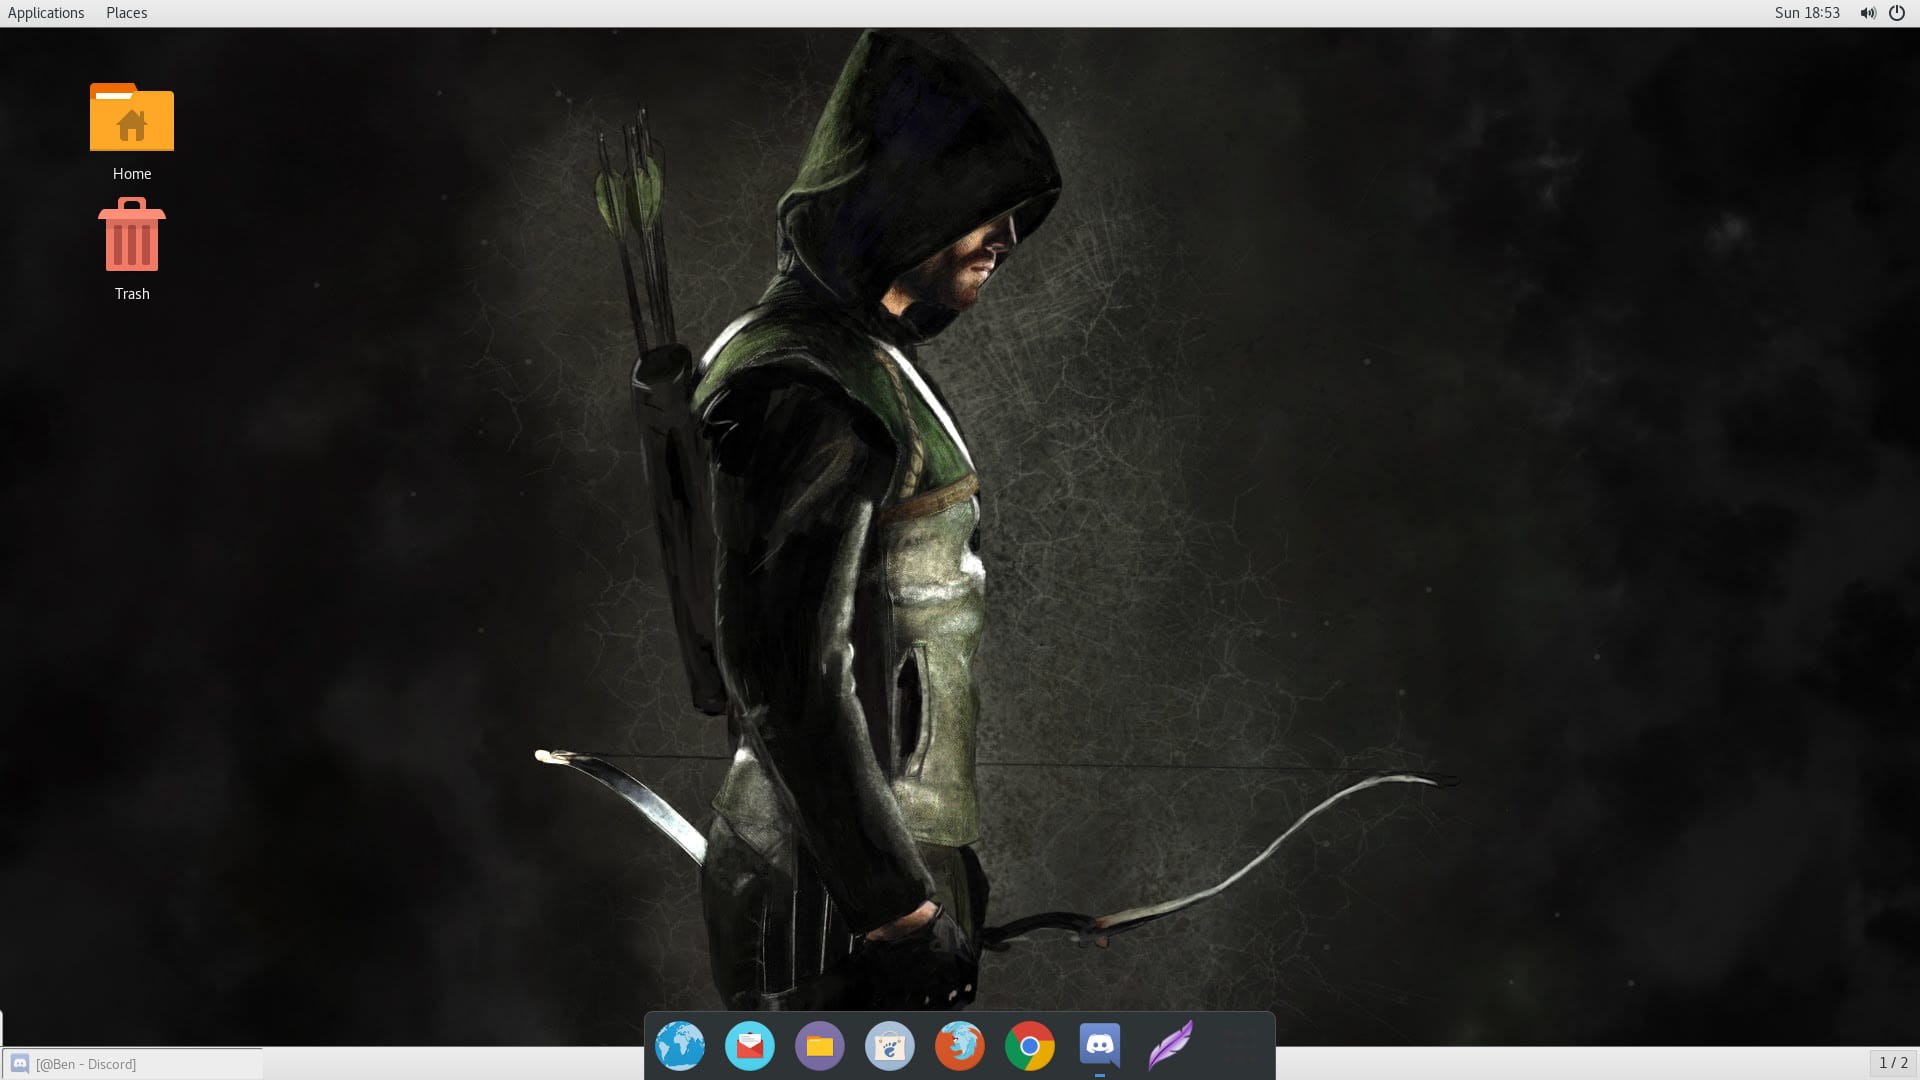Open the purple feather app in dock
1920x1080 pixels.
pos(1170,1046)
